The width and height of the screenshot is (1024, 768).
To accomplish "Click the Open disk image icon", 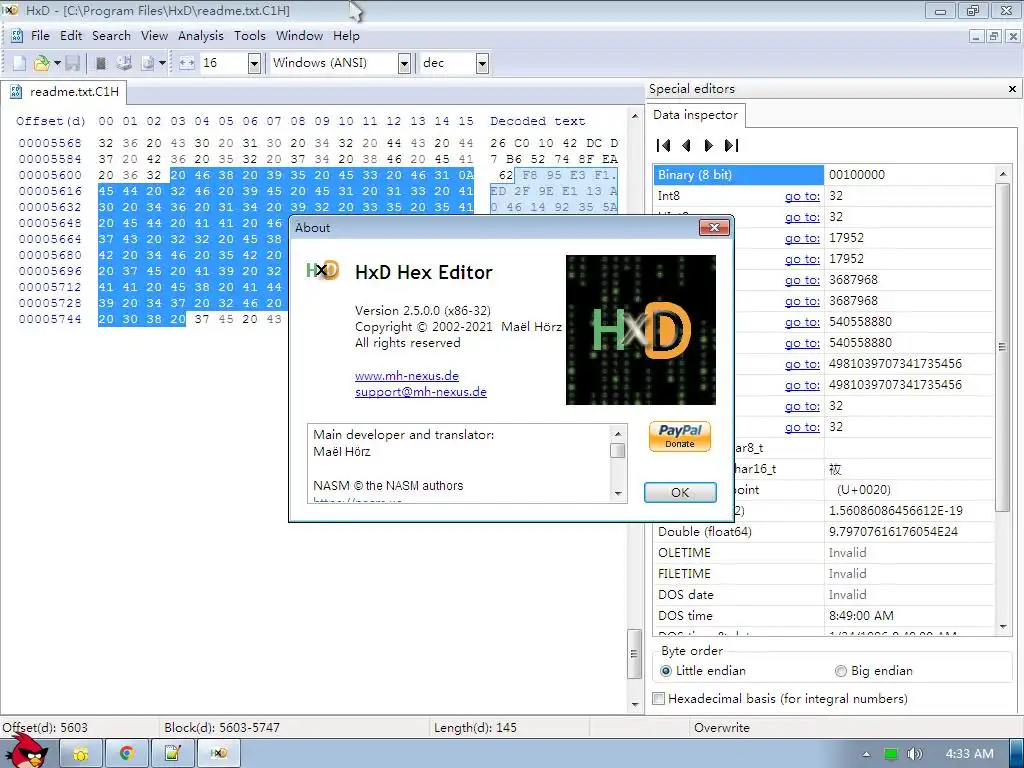I will 148,63.
